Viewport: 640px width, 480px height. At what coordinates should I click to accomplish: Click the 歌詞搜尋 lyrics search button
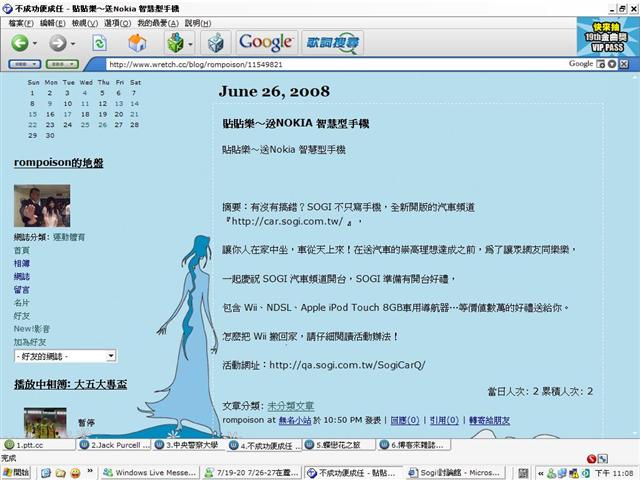pyautogui.click(x=333, y=42)
